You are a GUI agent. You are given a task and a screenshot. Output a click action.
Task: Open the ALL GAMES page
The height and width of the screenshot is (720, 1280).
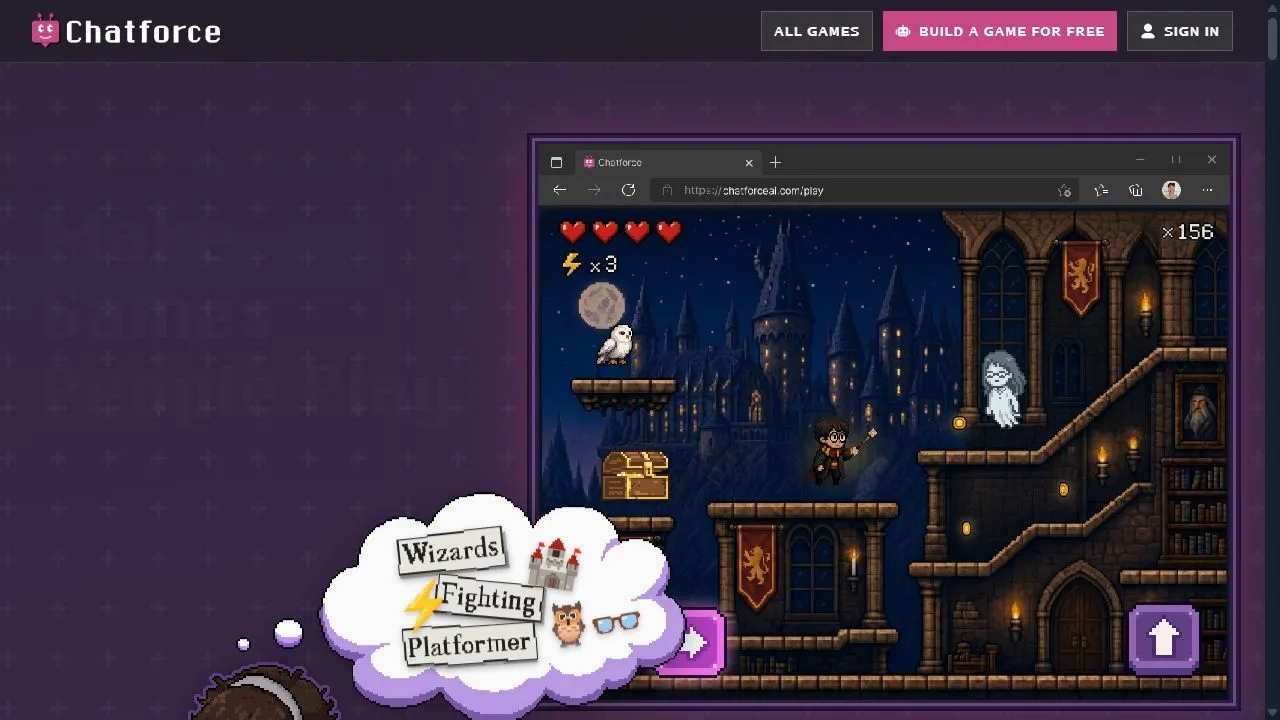tap(816, 31)
